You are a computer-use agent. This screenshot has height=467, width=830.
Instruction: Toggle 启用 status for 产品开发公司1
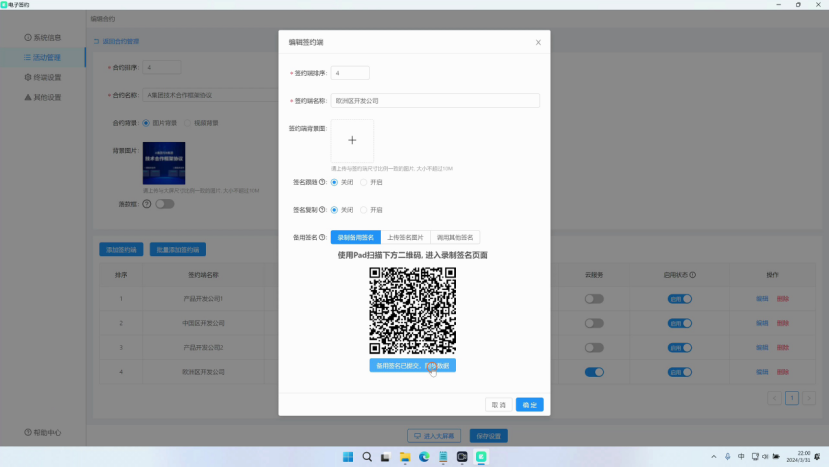(x=680, y=299)
